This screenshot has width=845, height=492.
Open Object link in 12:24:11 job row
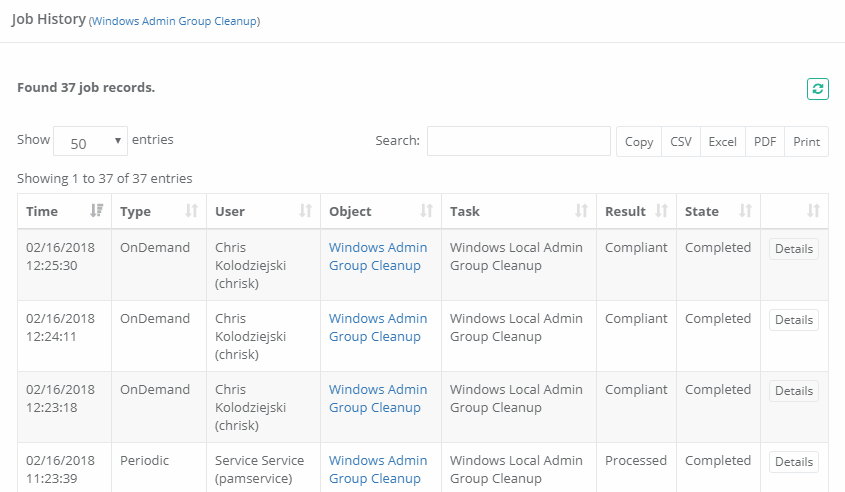point(377,327)
